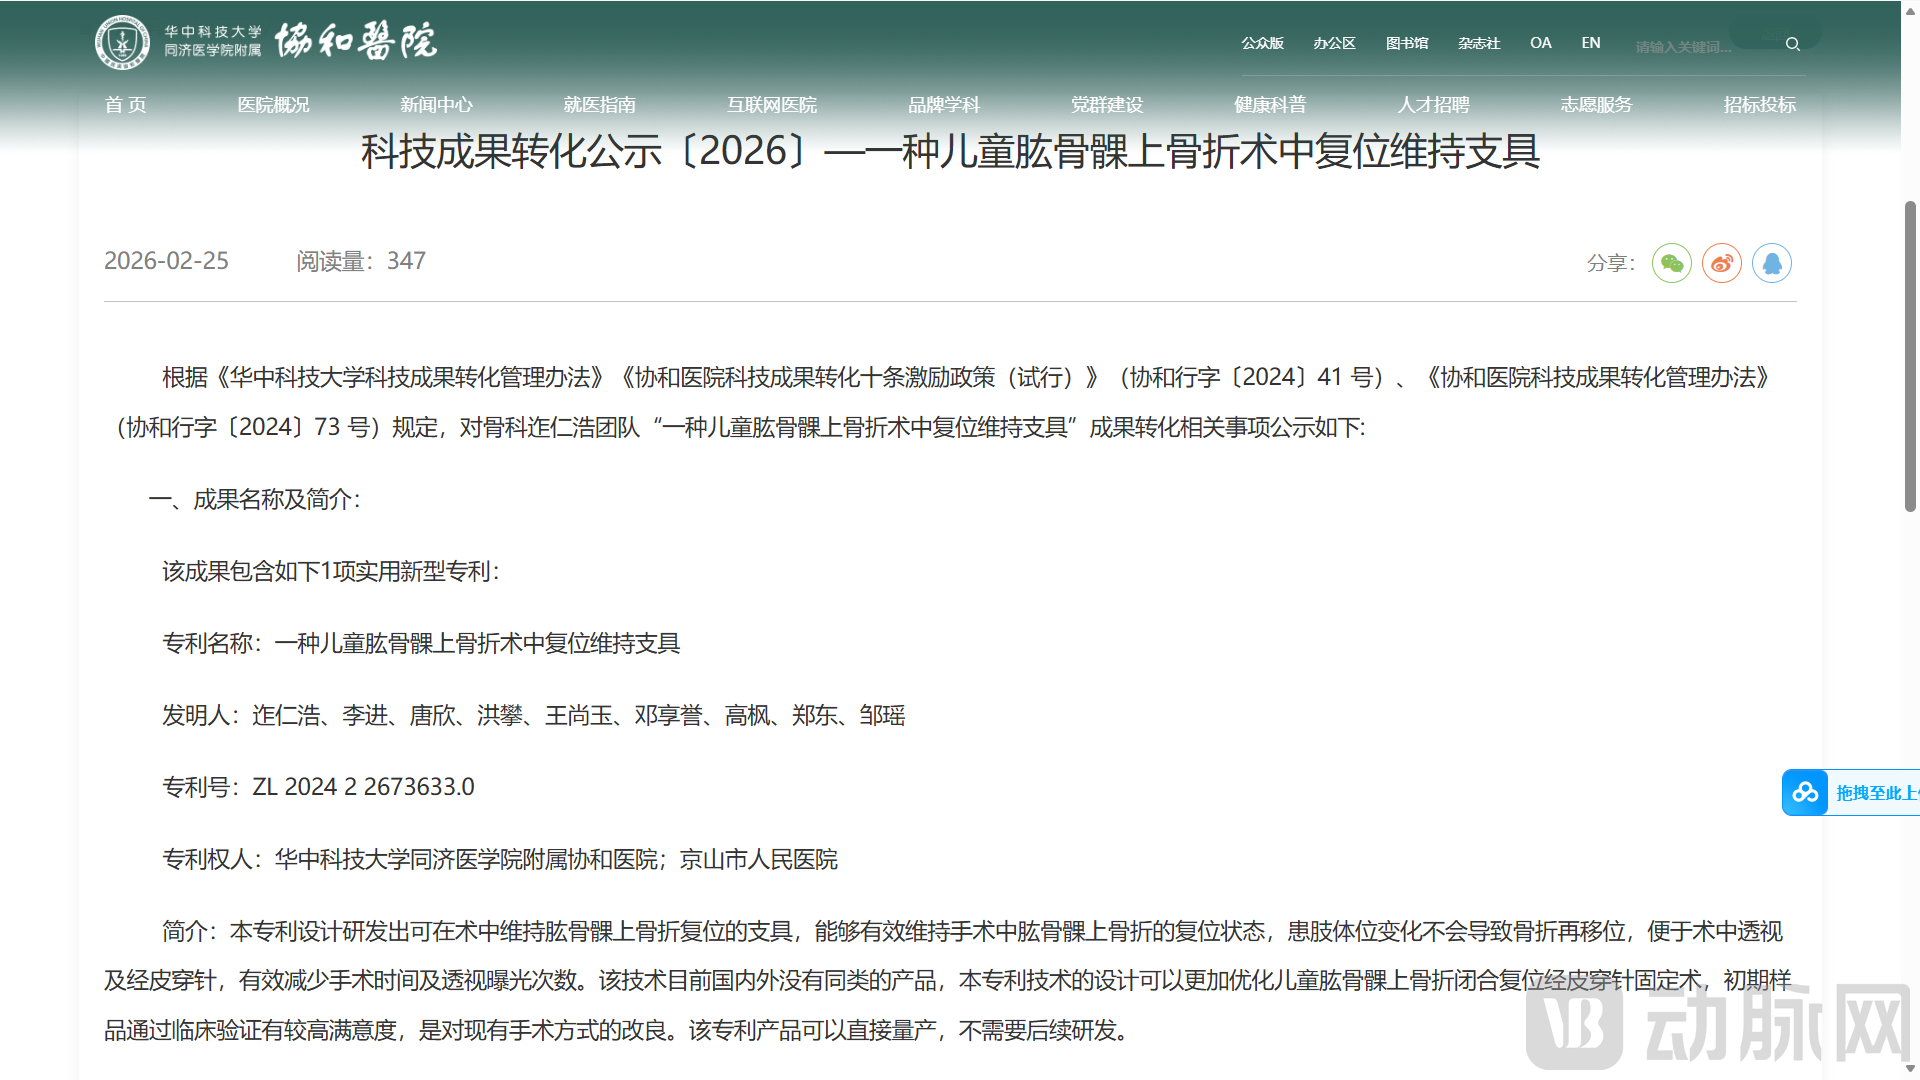Click the 协和医院 calligraphy logo
Screen dimensions: 1920x1080
[x=355, y=42]
